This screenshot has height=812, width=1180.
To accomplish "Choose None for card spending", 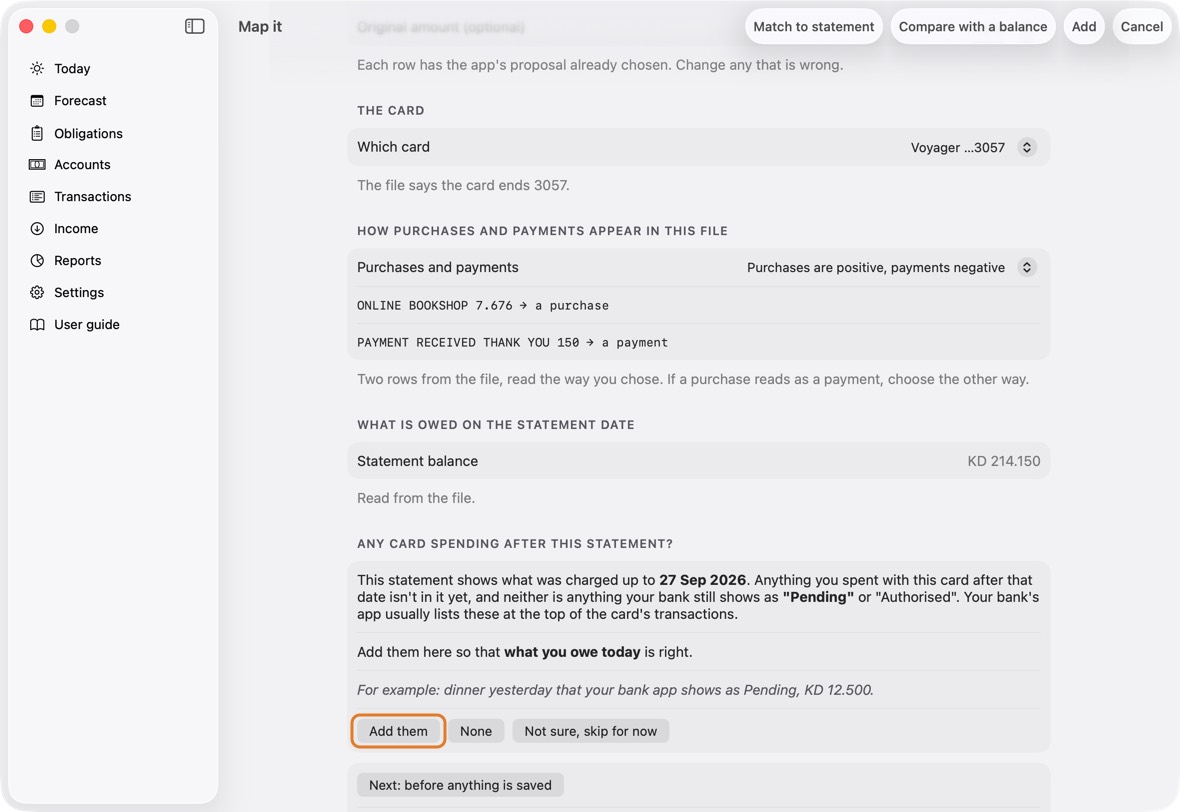I will click(x=476, y=731).
